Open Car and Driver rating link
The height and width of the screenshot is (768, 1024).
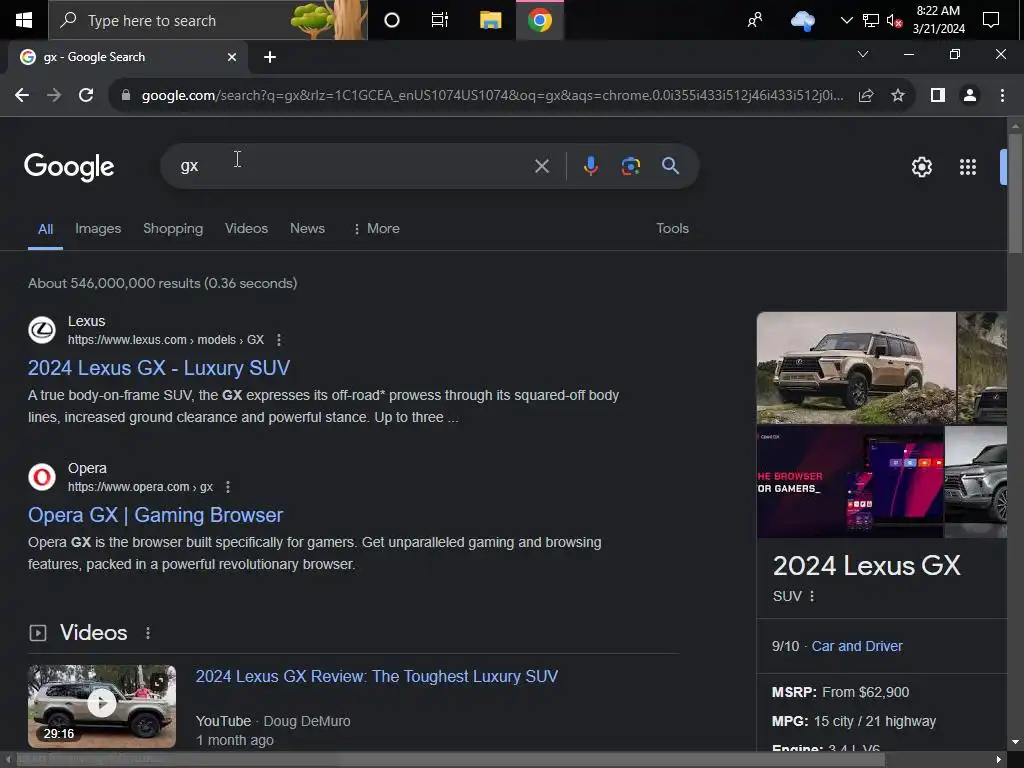tap(857, 647)
